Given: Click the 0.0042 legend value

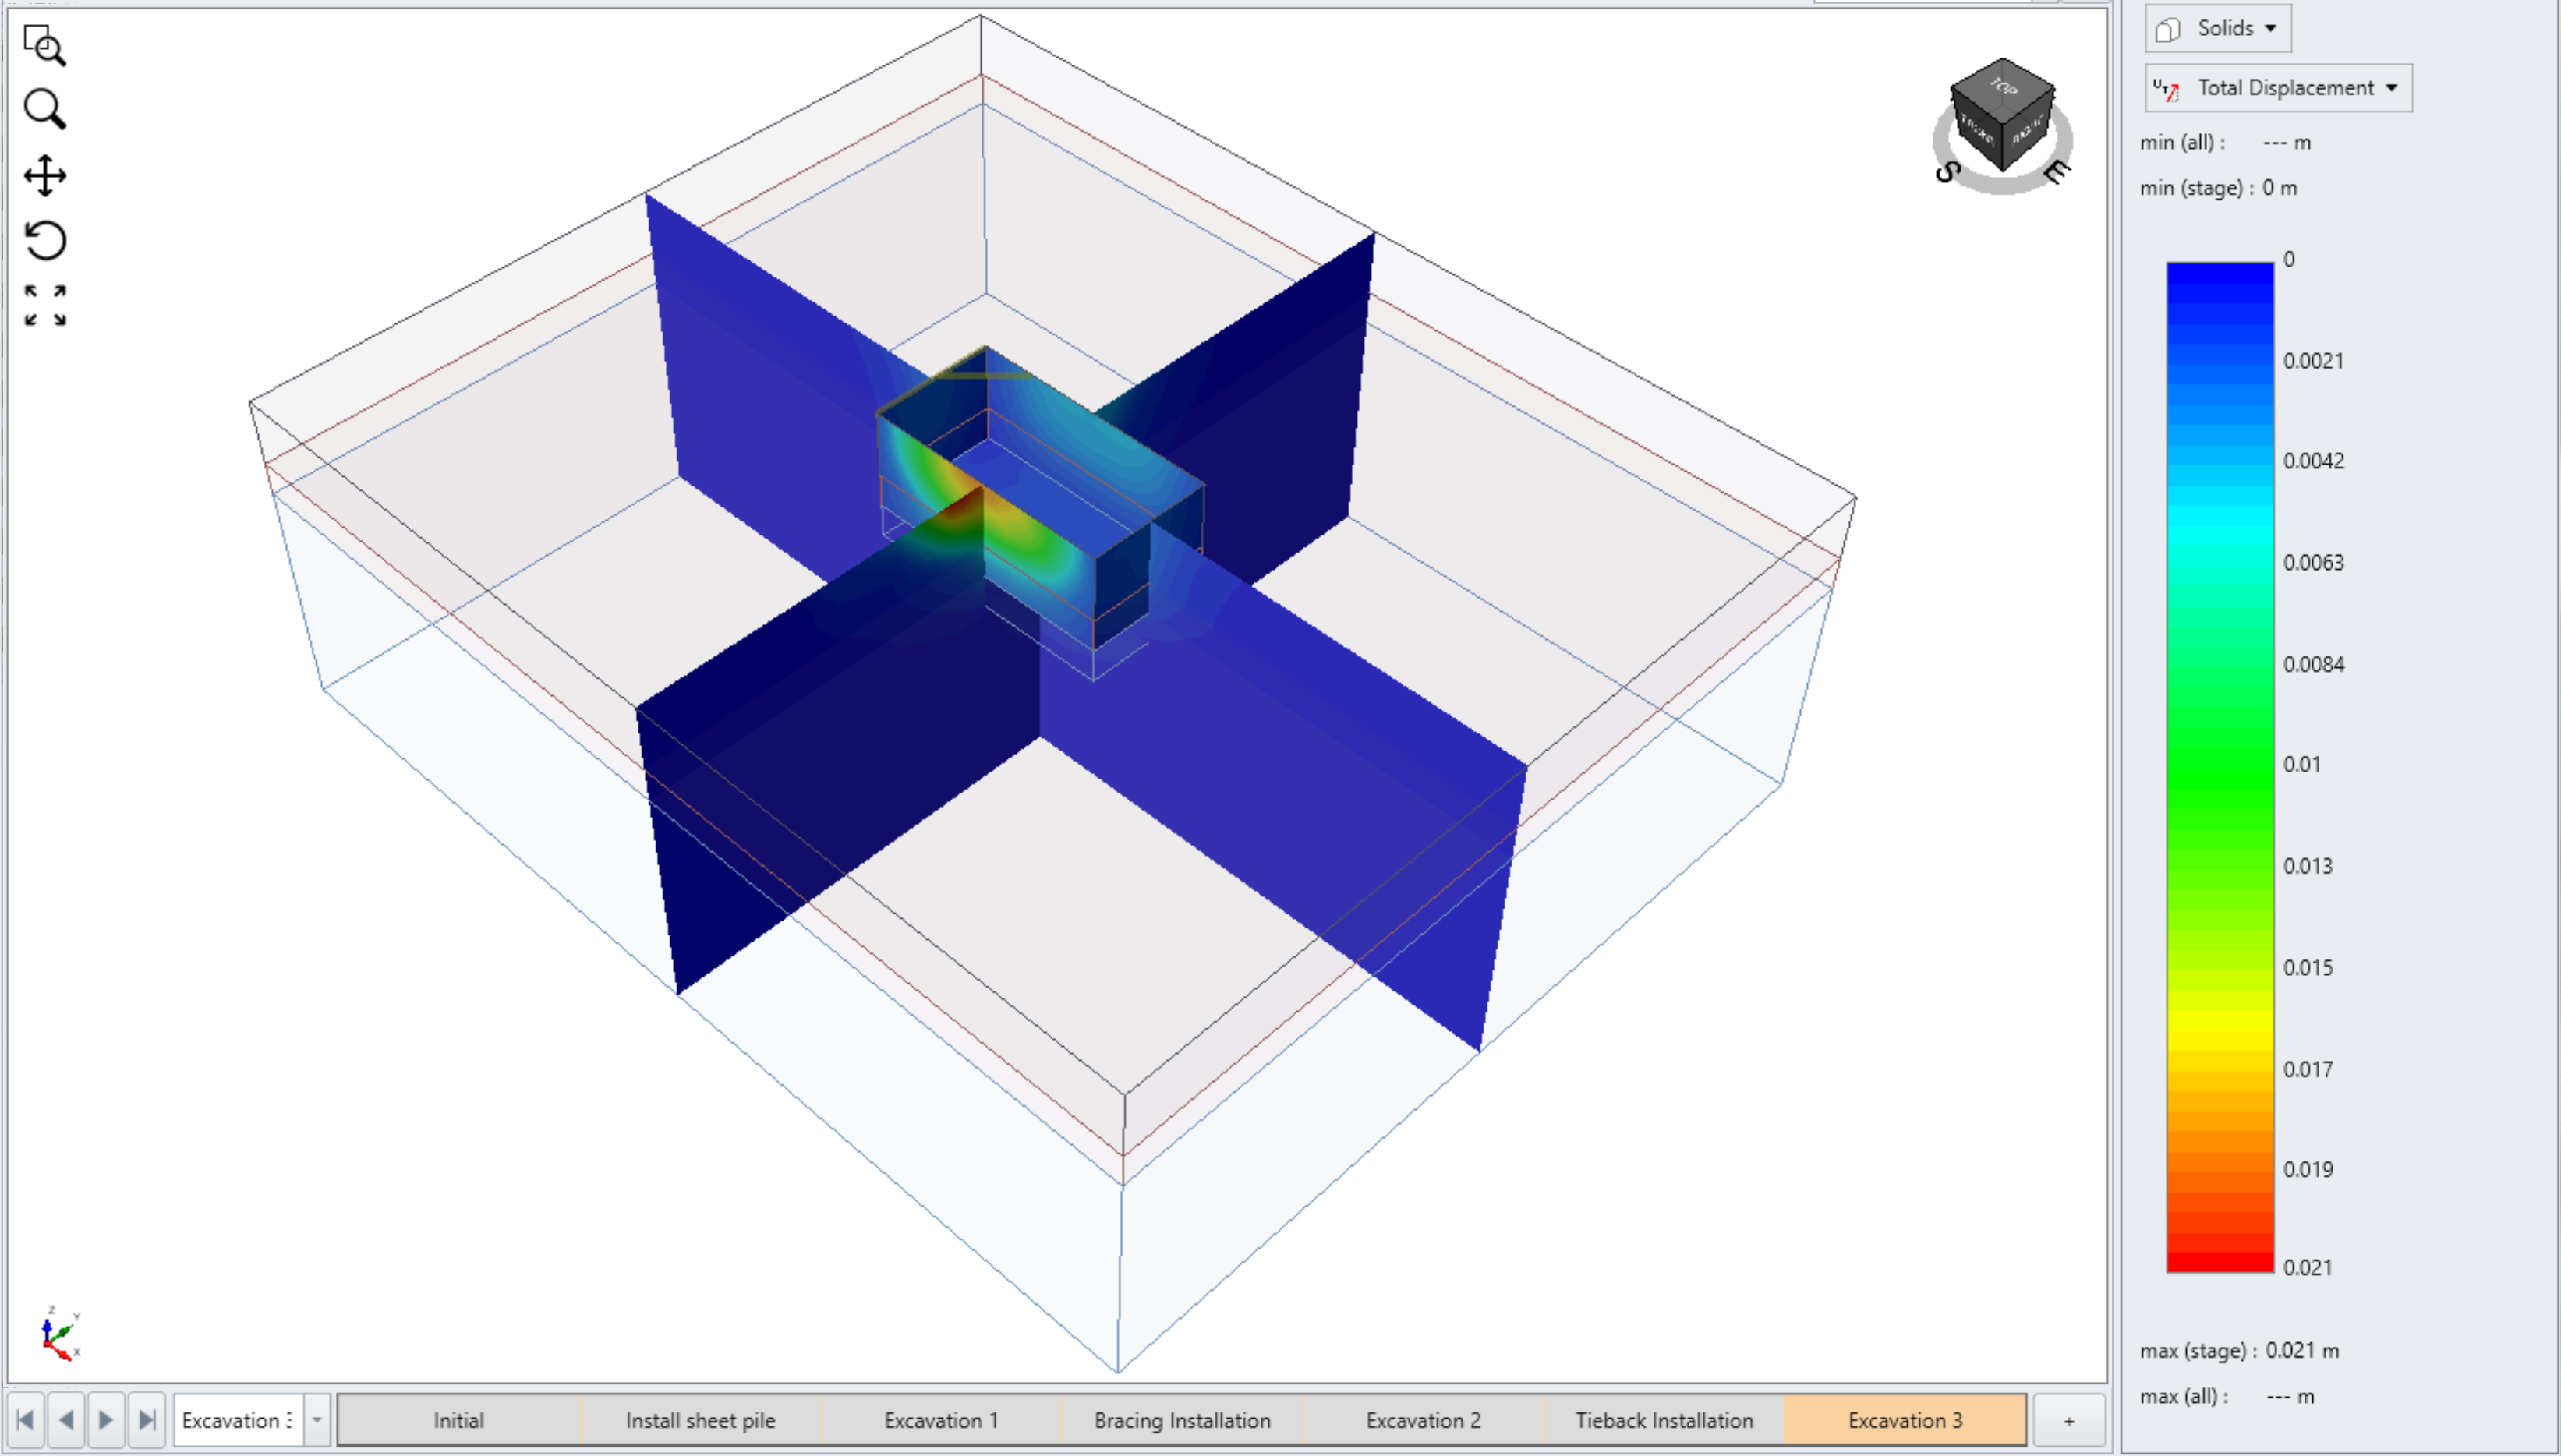Looking at the screenshot, I should [x=2313, y=461].
